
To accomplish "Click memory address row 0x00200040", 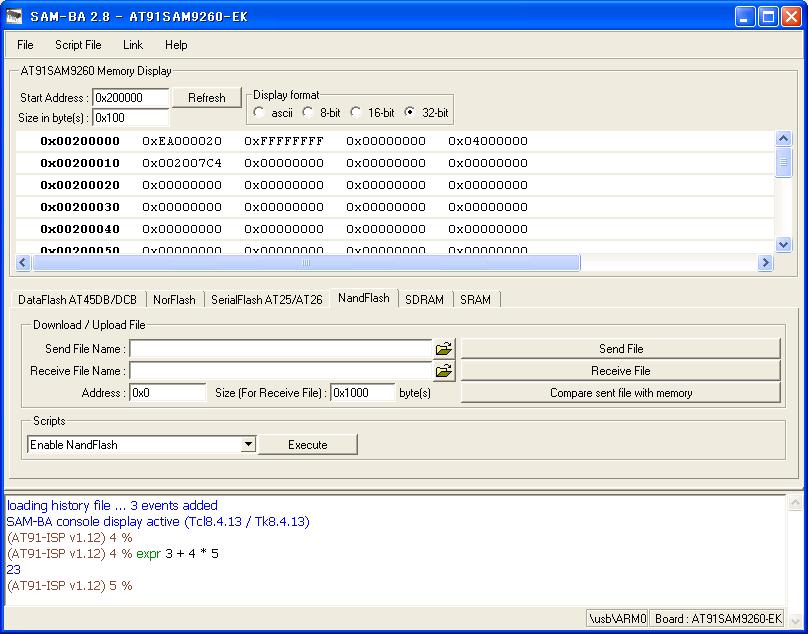I will point(80,229).
